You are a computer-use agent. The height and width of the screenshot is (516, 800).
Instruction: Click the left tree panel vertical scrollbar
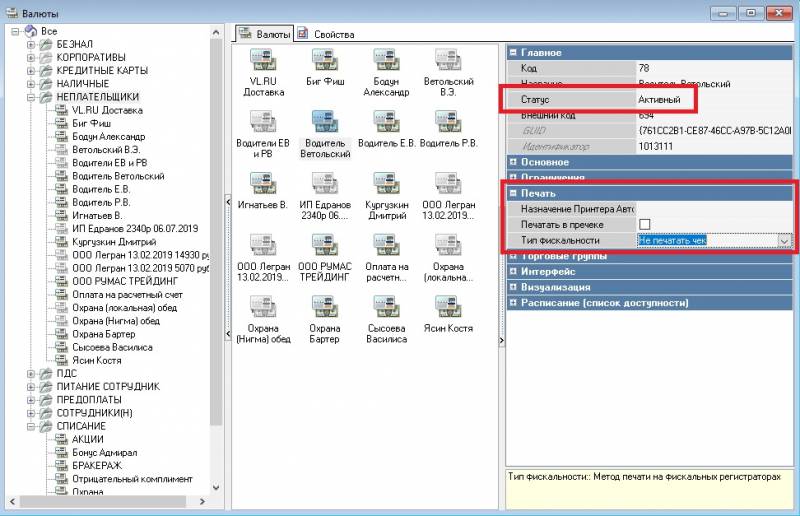click(217, 250)
